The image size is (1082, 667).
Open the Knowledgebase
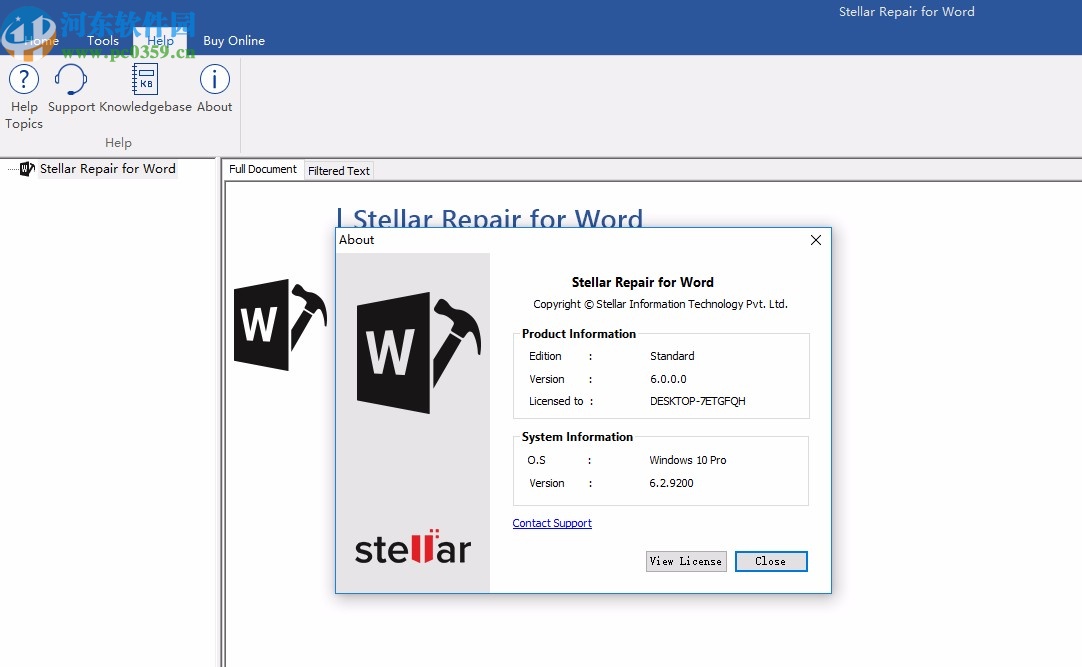point(143,79)
